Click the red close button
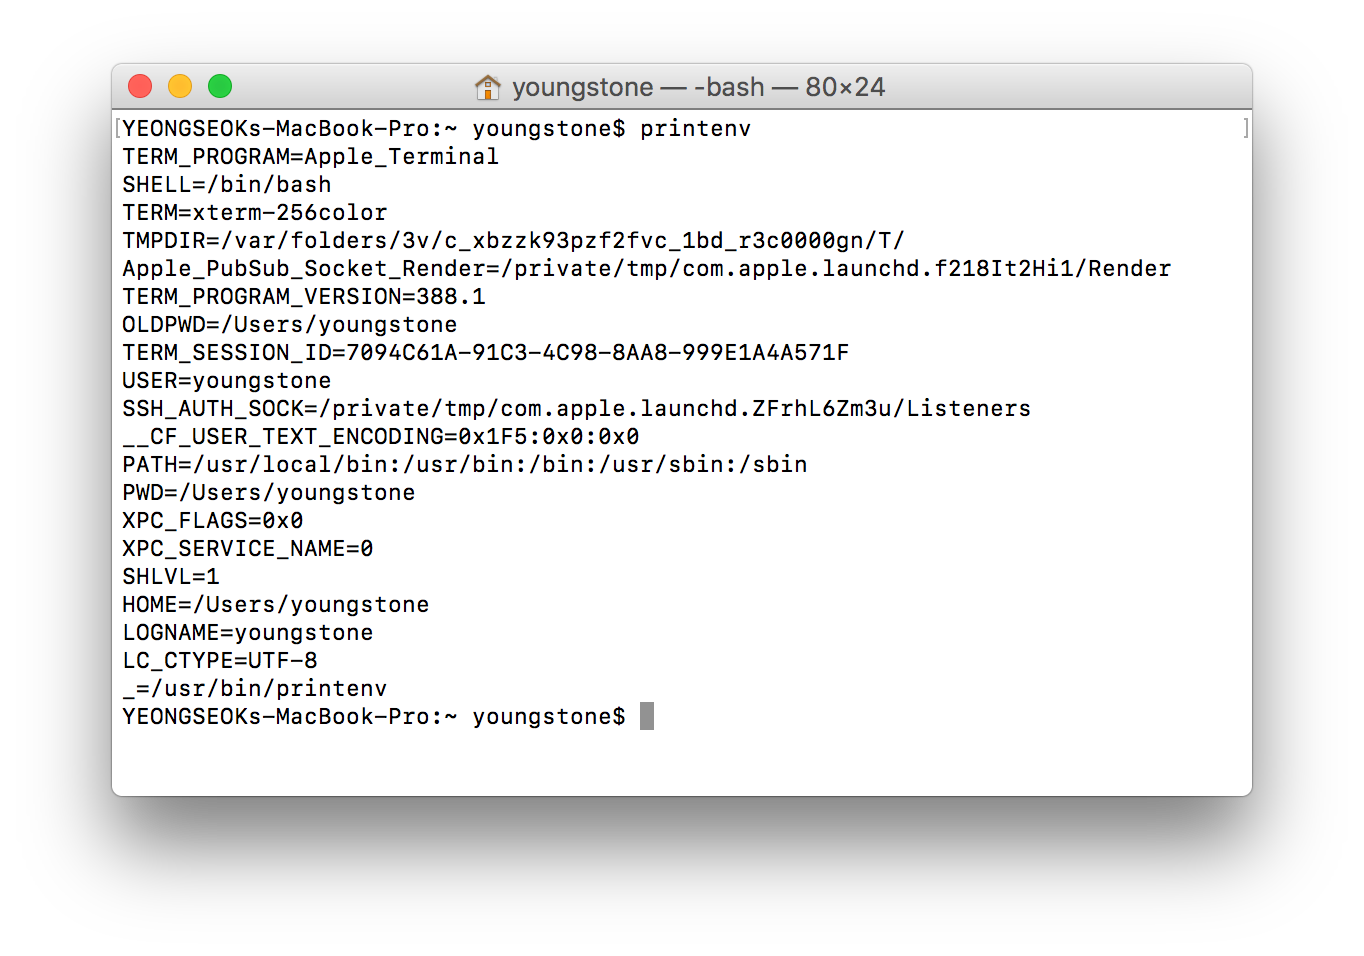The image size is (1364, 956). point(140,86)
